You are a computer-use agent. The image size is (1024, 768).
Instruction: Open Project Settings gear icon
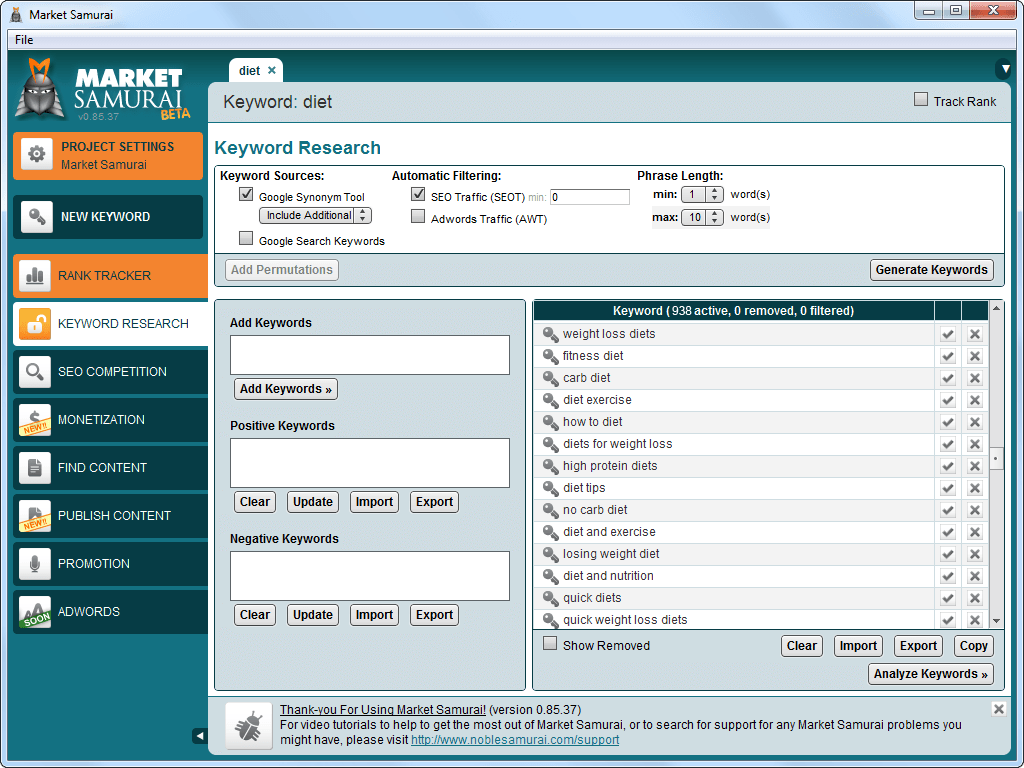point(37,155)
